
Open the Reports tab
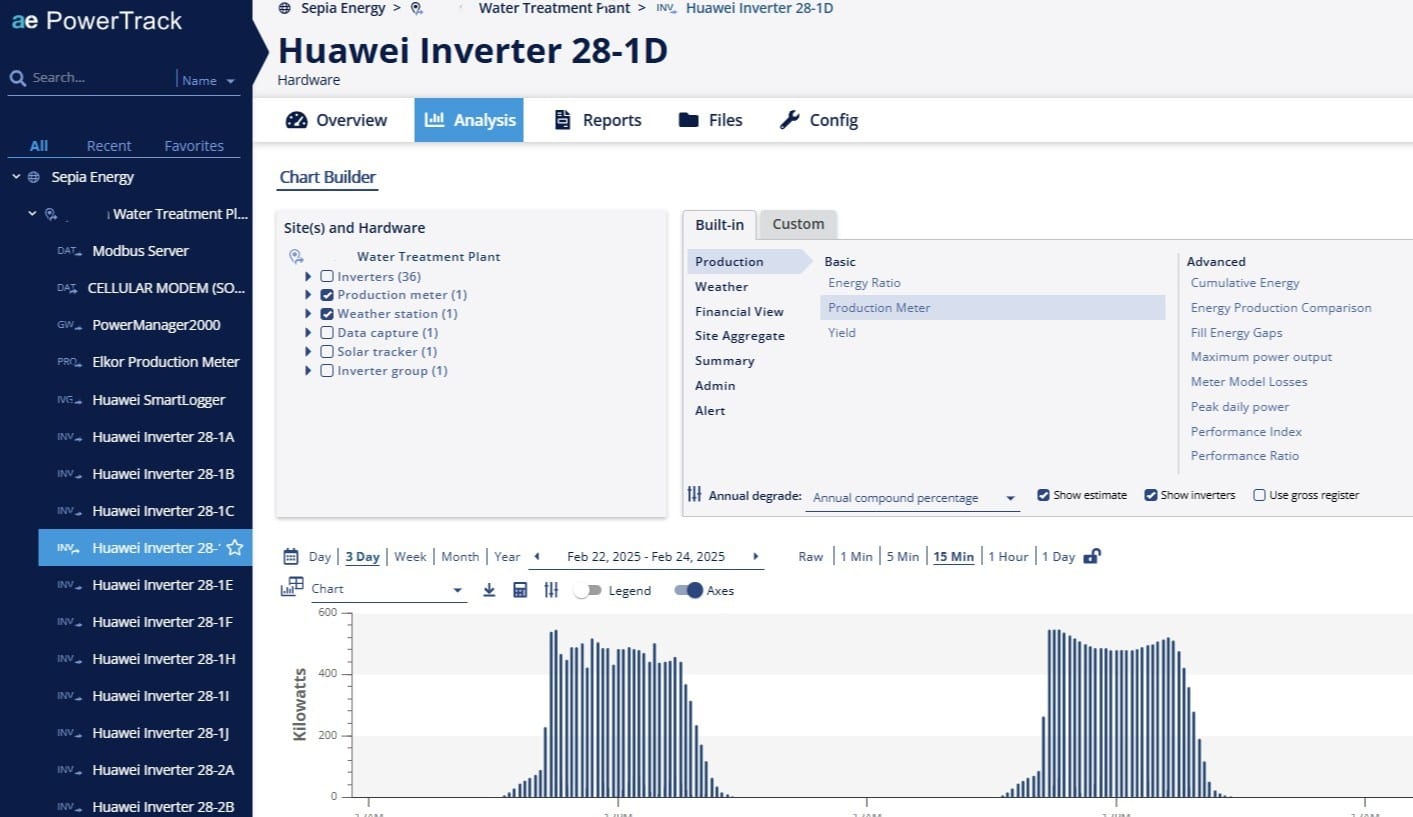tap(598, 120)
